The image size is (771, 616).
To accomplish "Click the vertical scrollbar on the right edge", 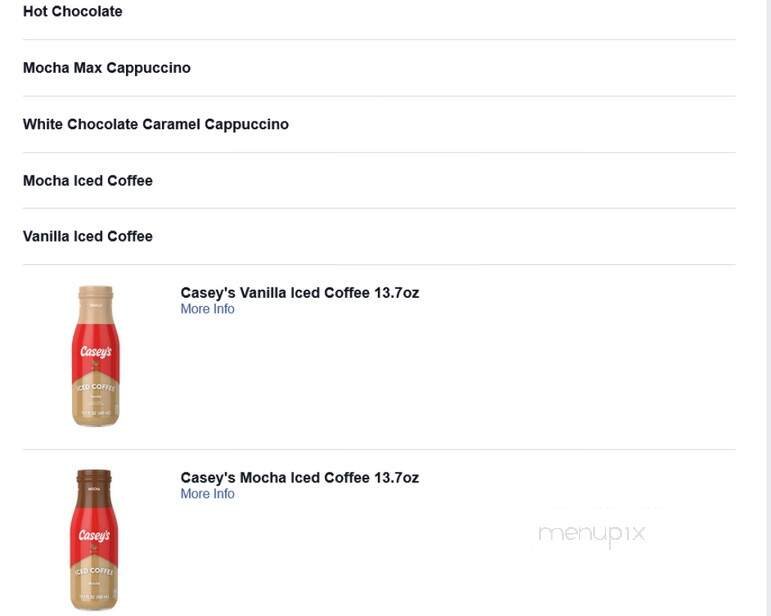I will (767, 300).
